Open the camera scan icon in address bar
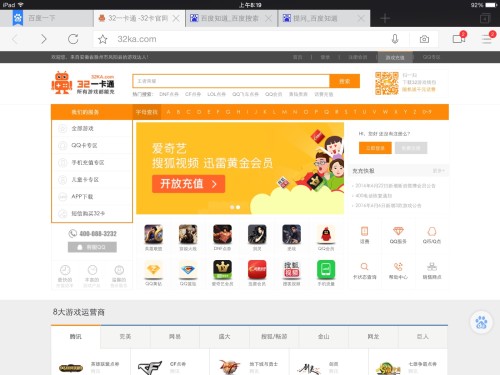This screenshot has width=500, height=375. 424,39
